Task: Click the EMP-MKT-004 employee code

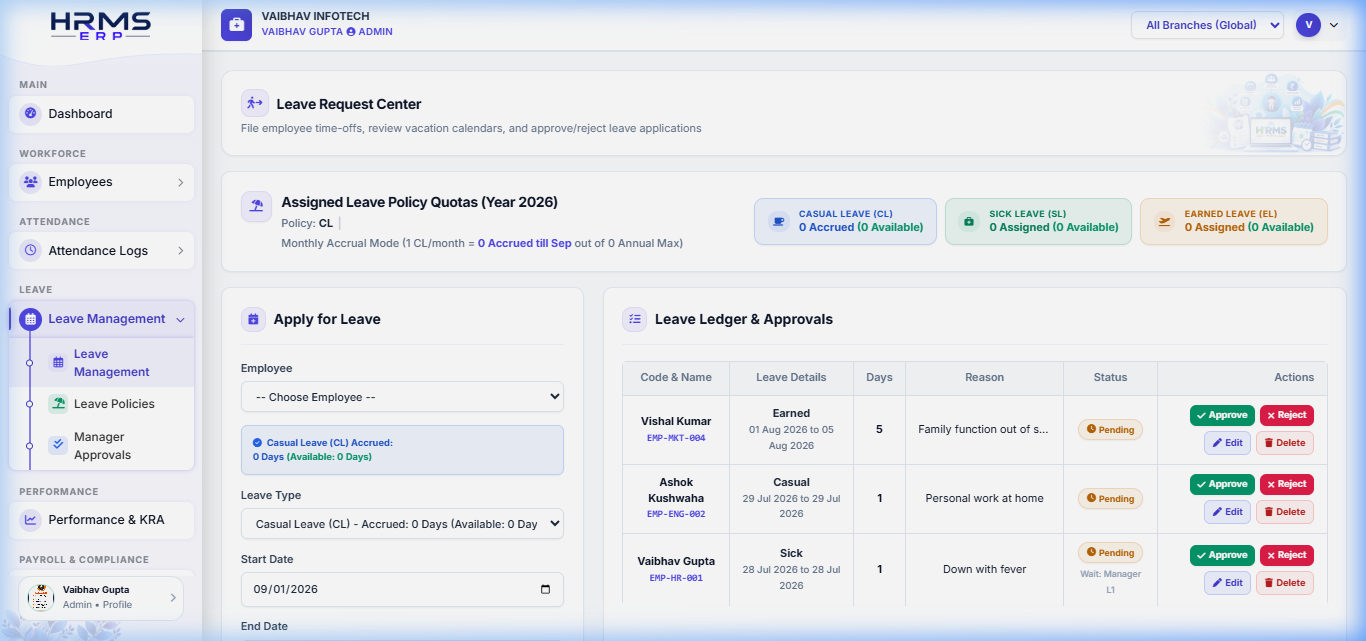Action: (676, 438)
